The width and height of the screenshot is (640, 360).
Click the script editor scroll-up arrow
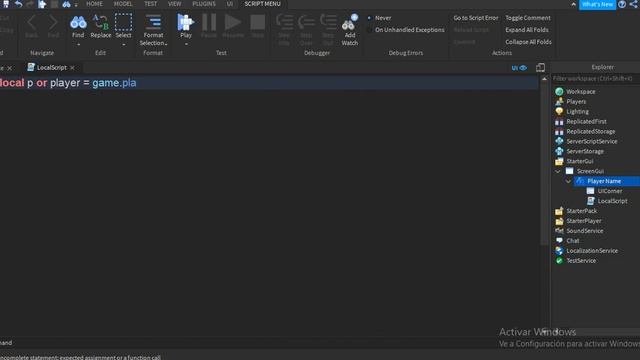coord(544,79)
